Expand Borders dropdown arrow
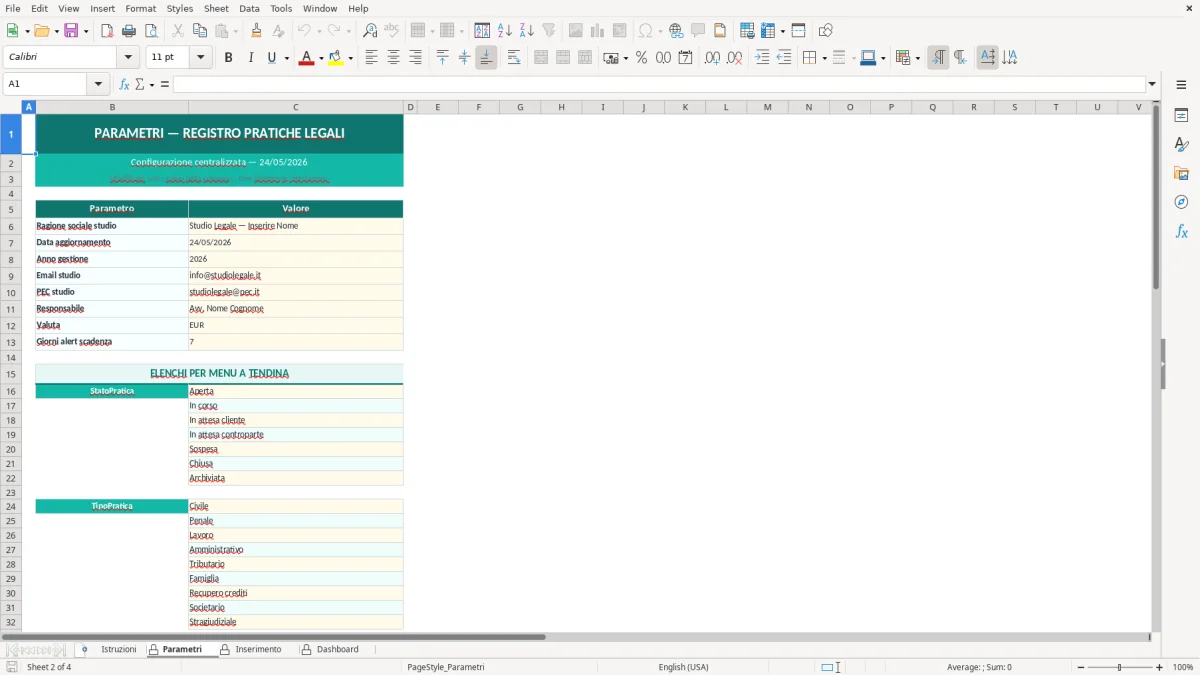 (823, 58)
